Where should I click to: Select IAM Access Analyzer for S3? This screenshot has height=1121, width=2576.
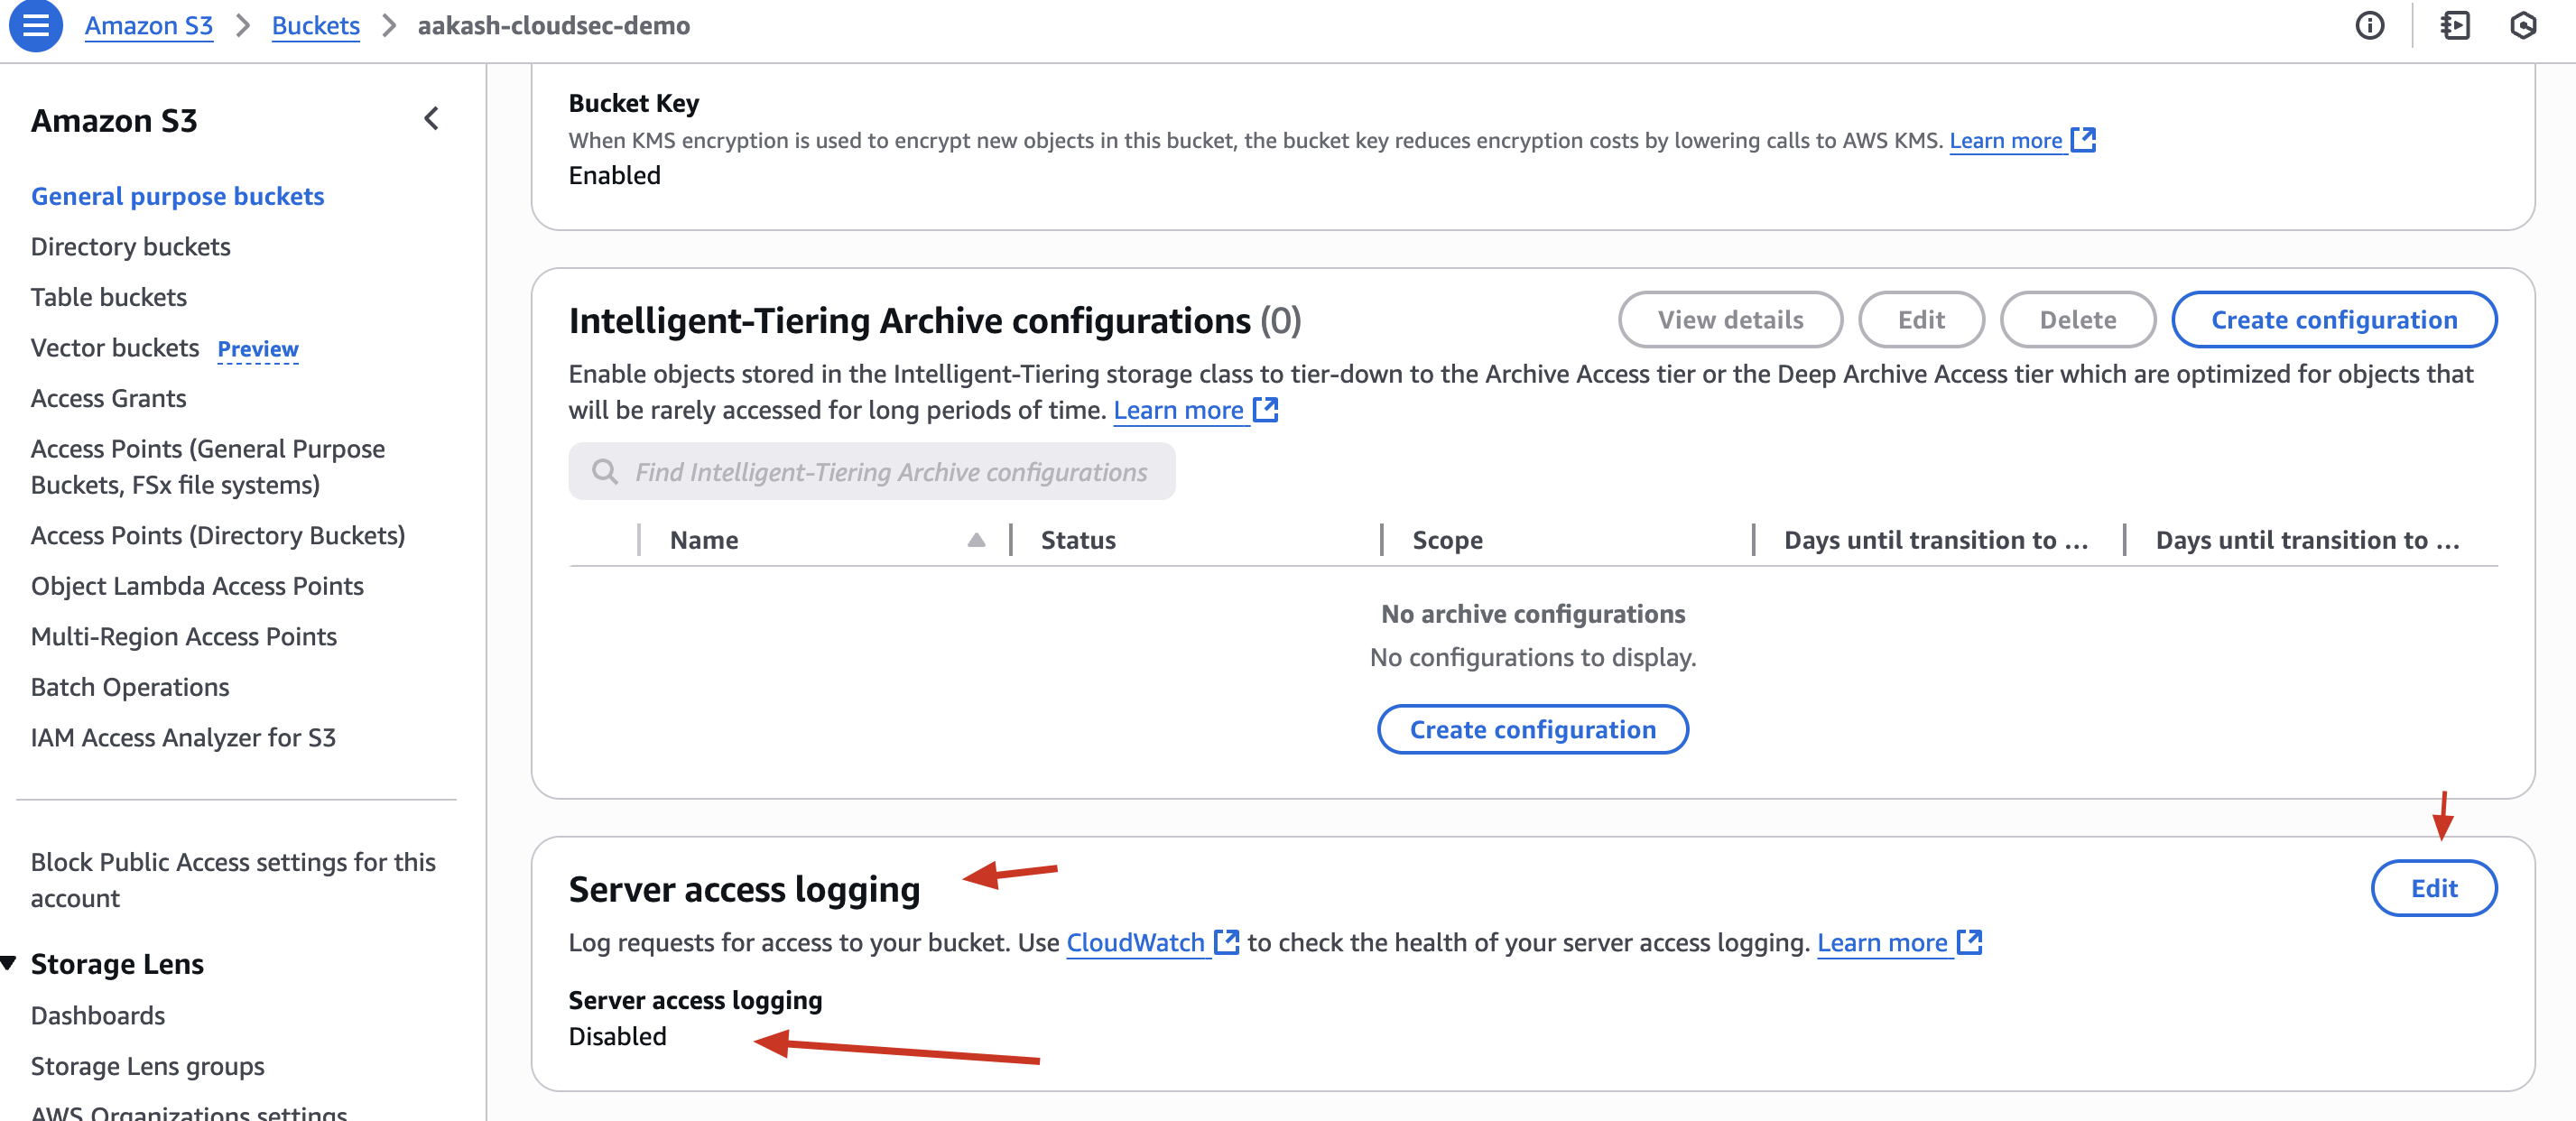tap(183, 737)
